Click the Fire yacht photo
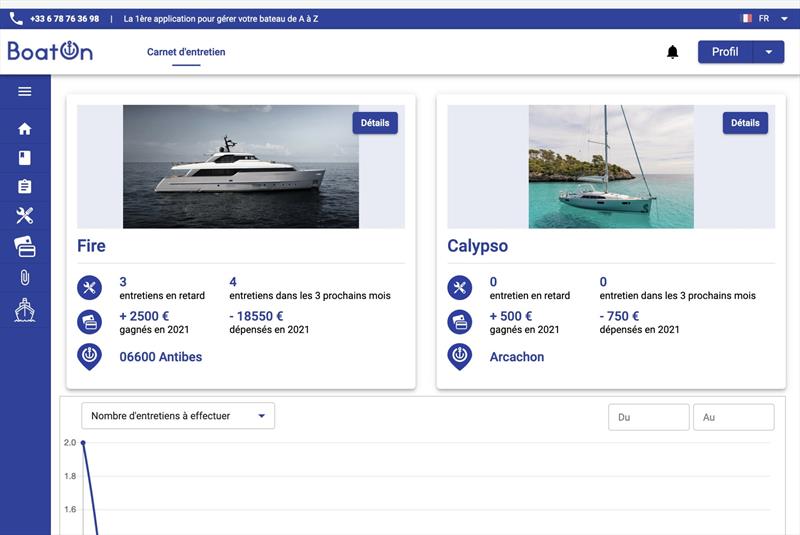This screenshot has height=535, width=800. click(241, 167)
